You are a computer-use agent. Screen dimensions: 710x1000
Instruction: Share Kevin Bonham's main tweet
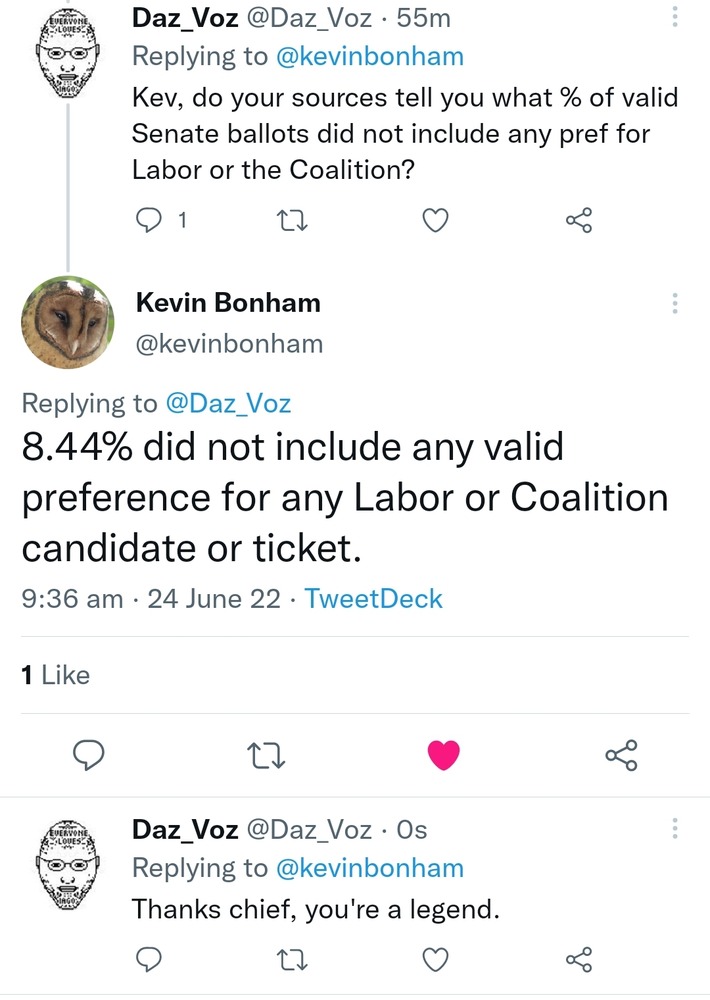[x=621, y=756]
